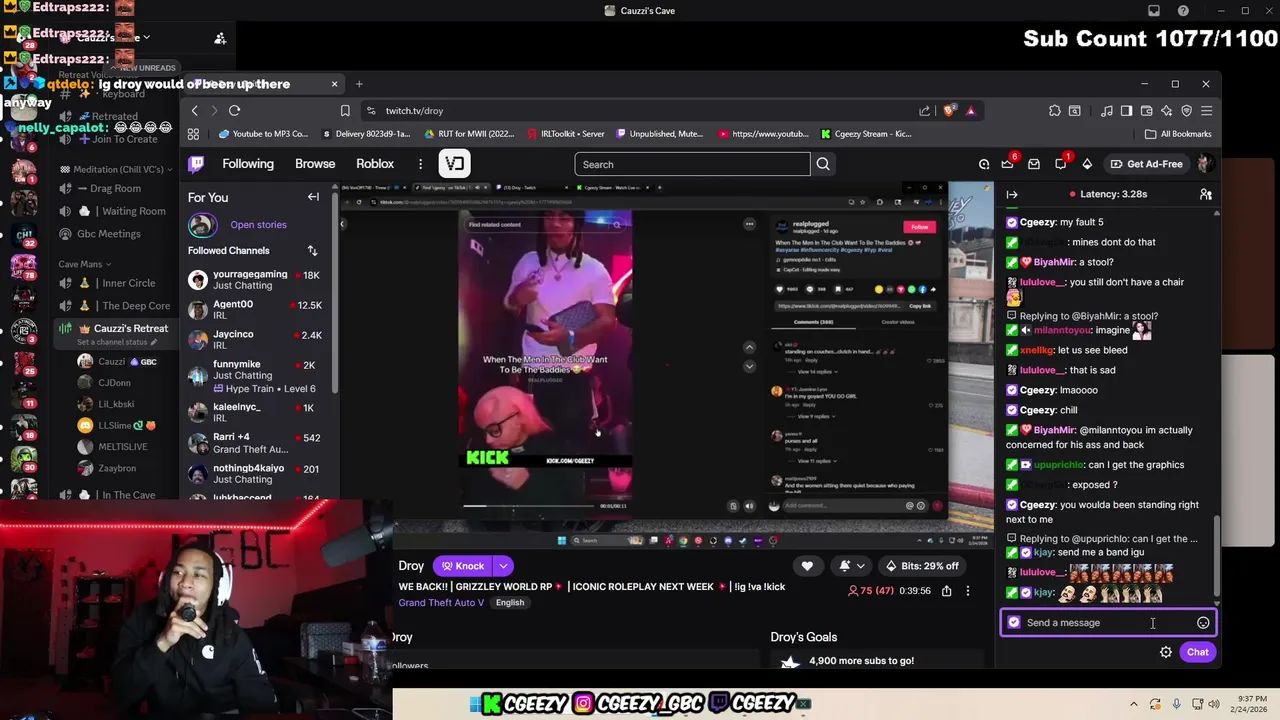Open Discord inbox icon in title bar
Screen dimensions: 1280x720
pyautogui.click(x=1154, y=11)
